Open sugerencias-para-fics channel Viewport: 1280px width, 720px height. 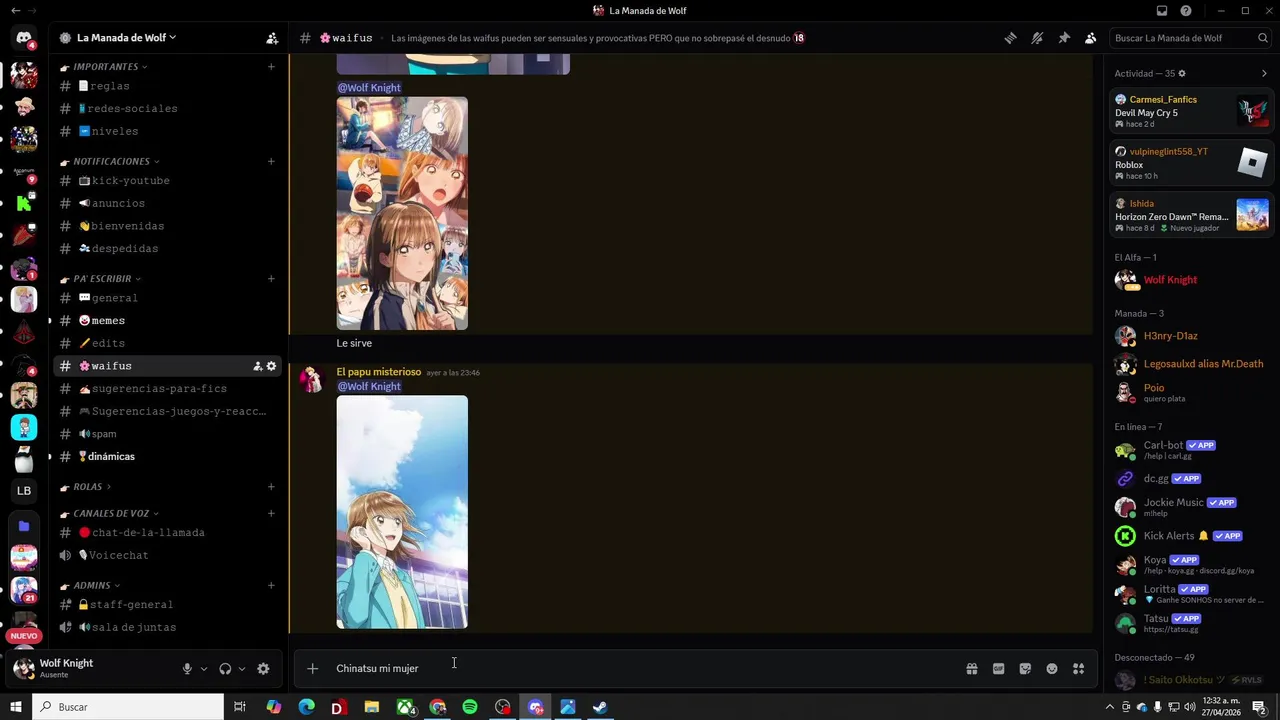pos(168,388)
